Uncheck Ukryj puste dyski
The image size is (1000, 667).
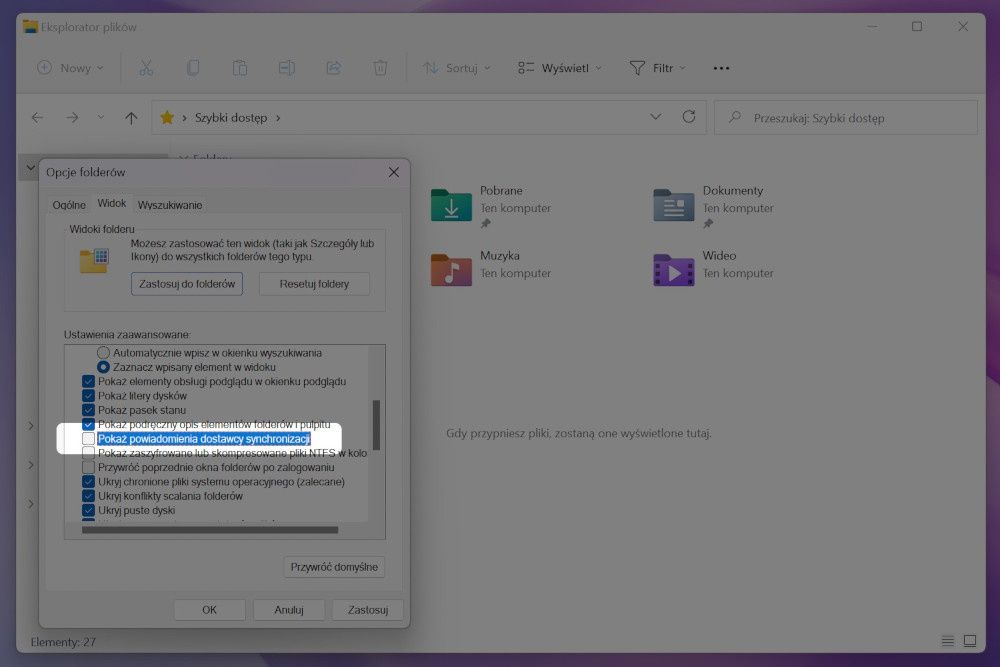[89, 510]
